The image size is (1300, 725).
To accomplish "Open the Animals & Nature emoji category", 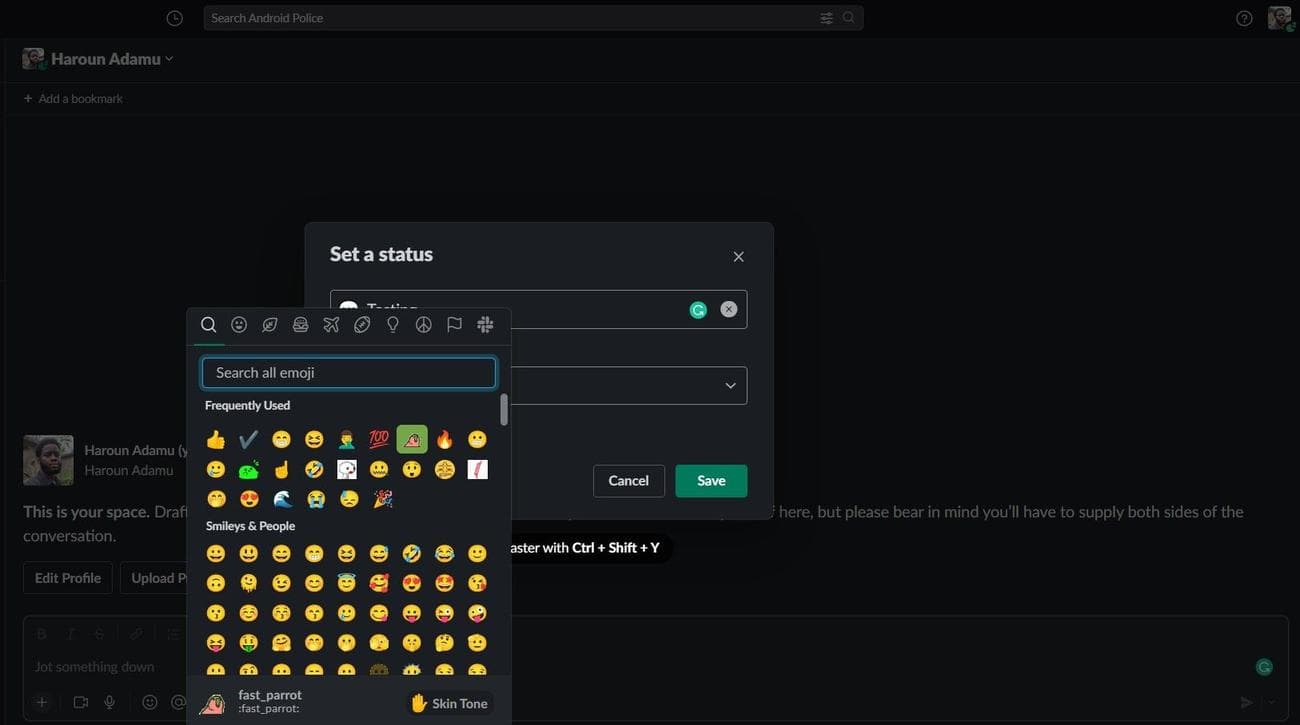I will (x=270, y=324).
